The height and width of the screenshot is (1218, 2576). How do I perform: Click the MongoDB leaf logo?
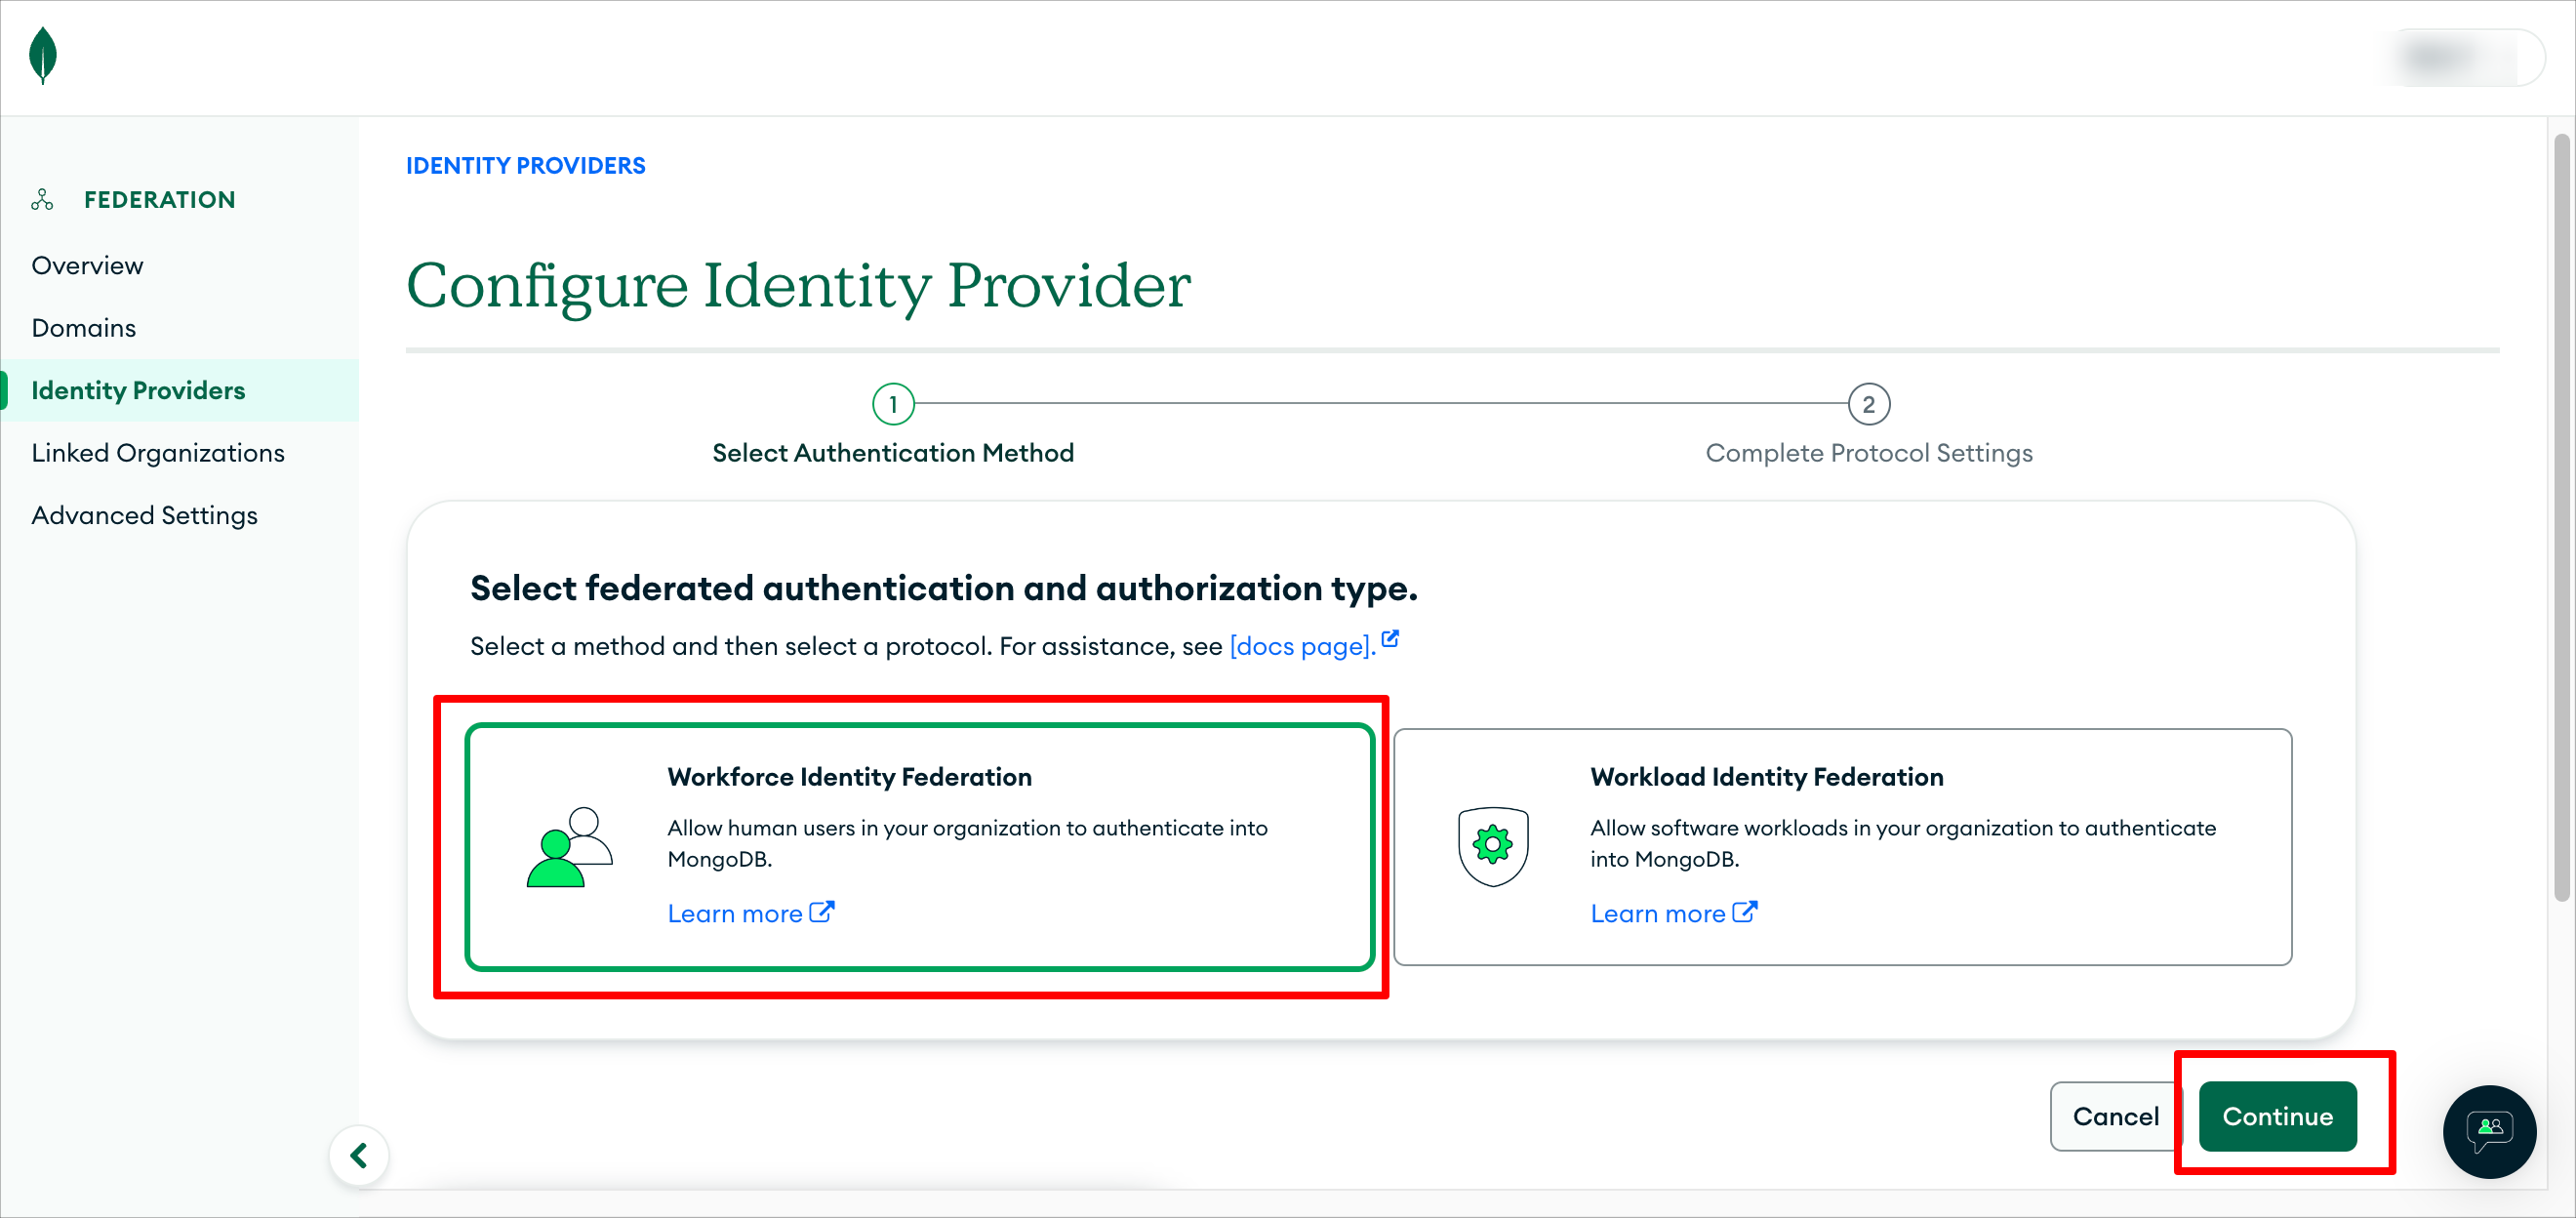pyautogui.click(x=43, y=56)
